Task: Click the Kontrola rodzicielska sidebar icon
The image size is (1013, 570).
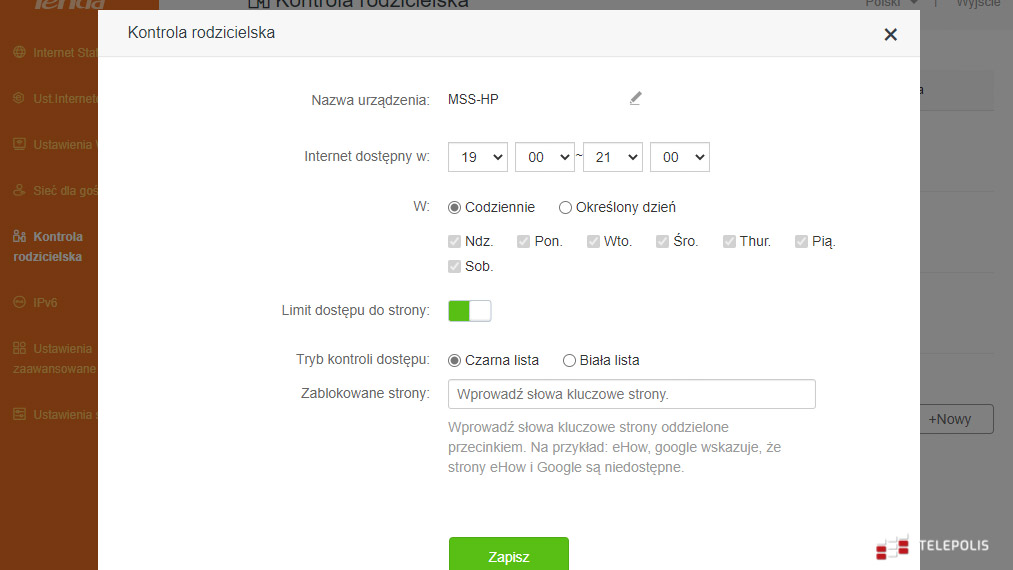Action: point(19,237)
